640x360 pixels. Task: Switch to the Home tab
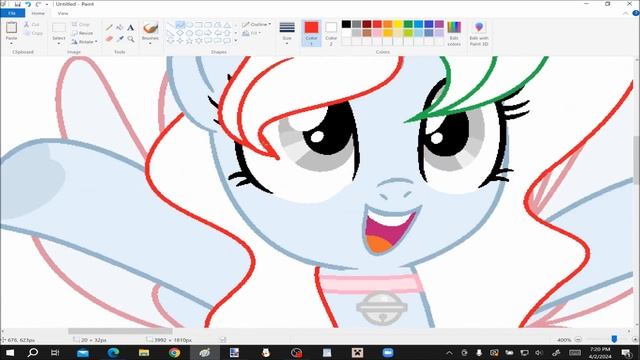[x=38, y=13]
